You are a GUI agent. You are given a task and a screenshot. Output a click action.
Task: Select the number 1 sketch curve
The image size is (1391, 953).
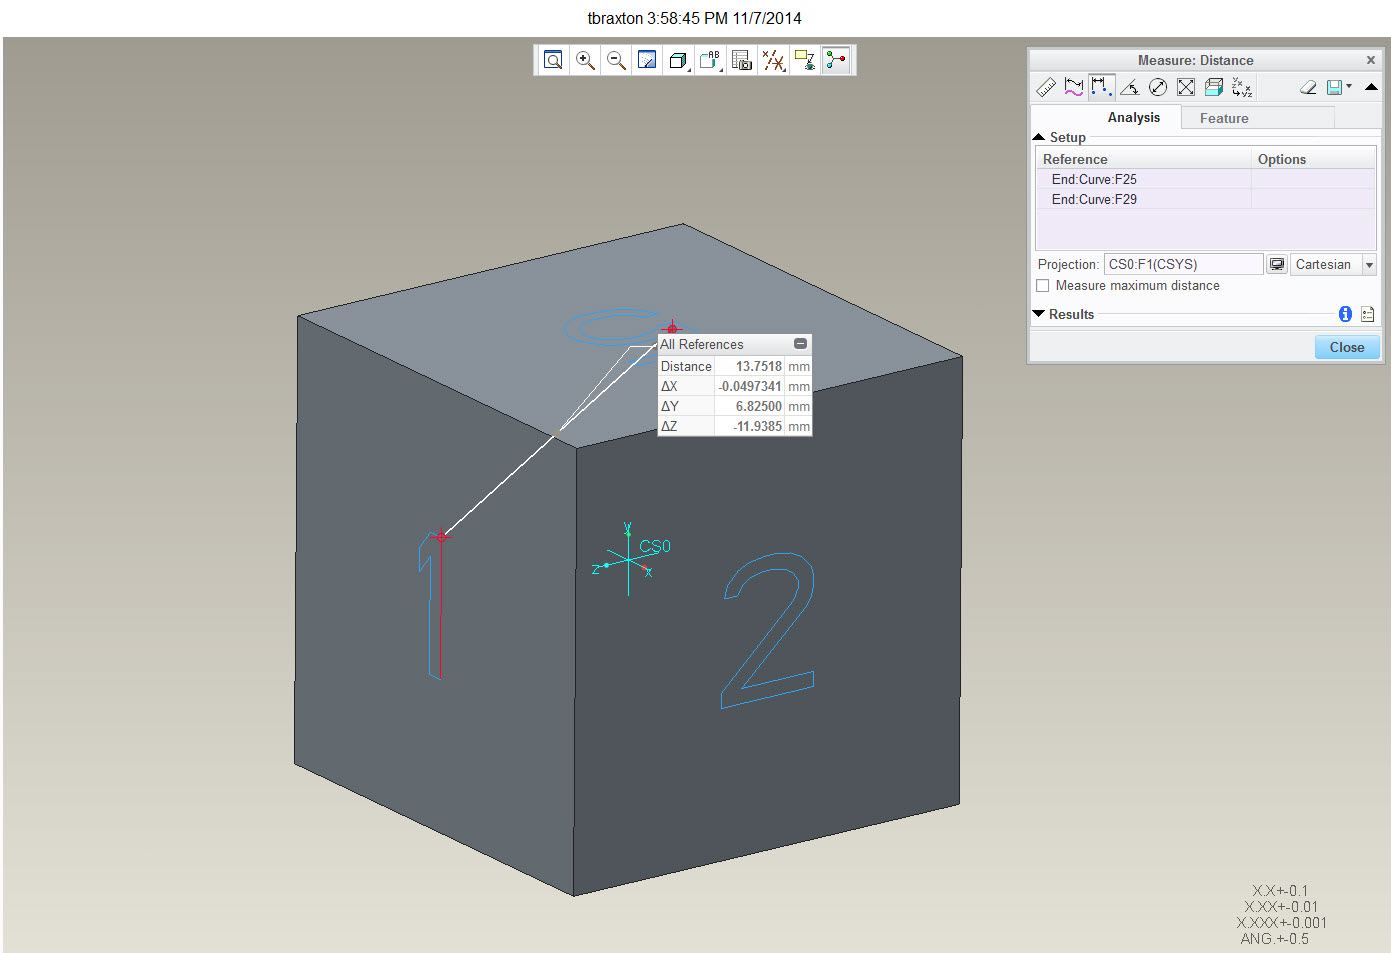(432, 606)
